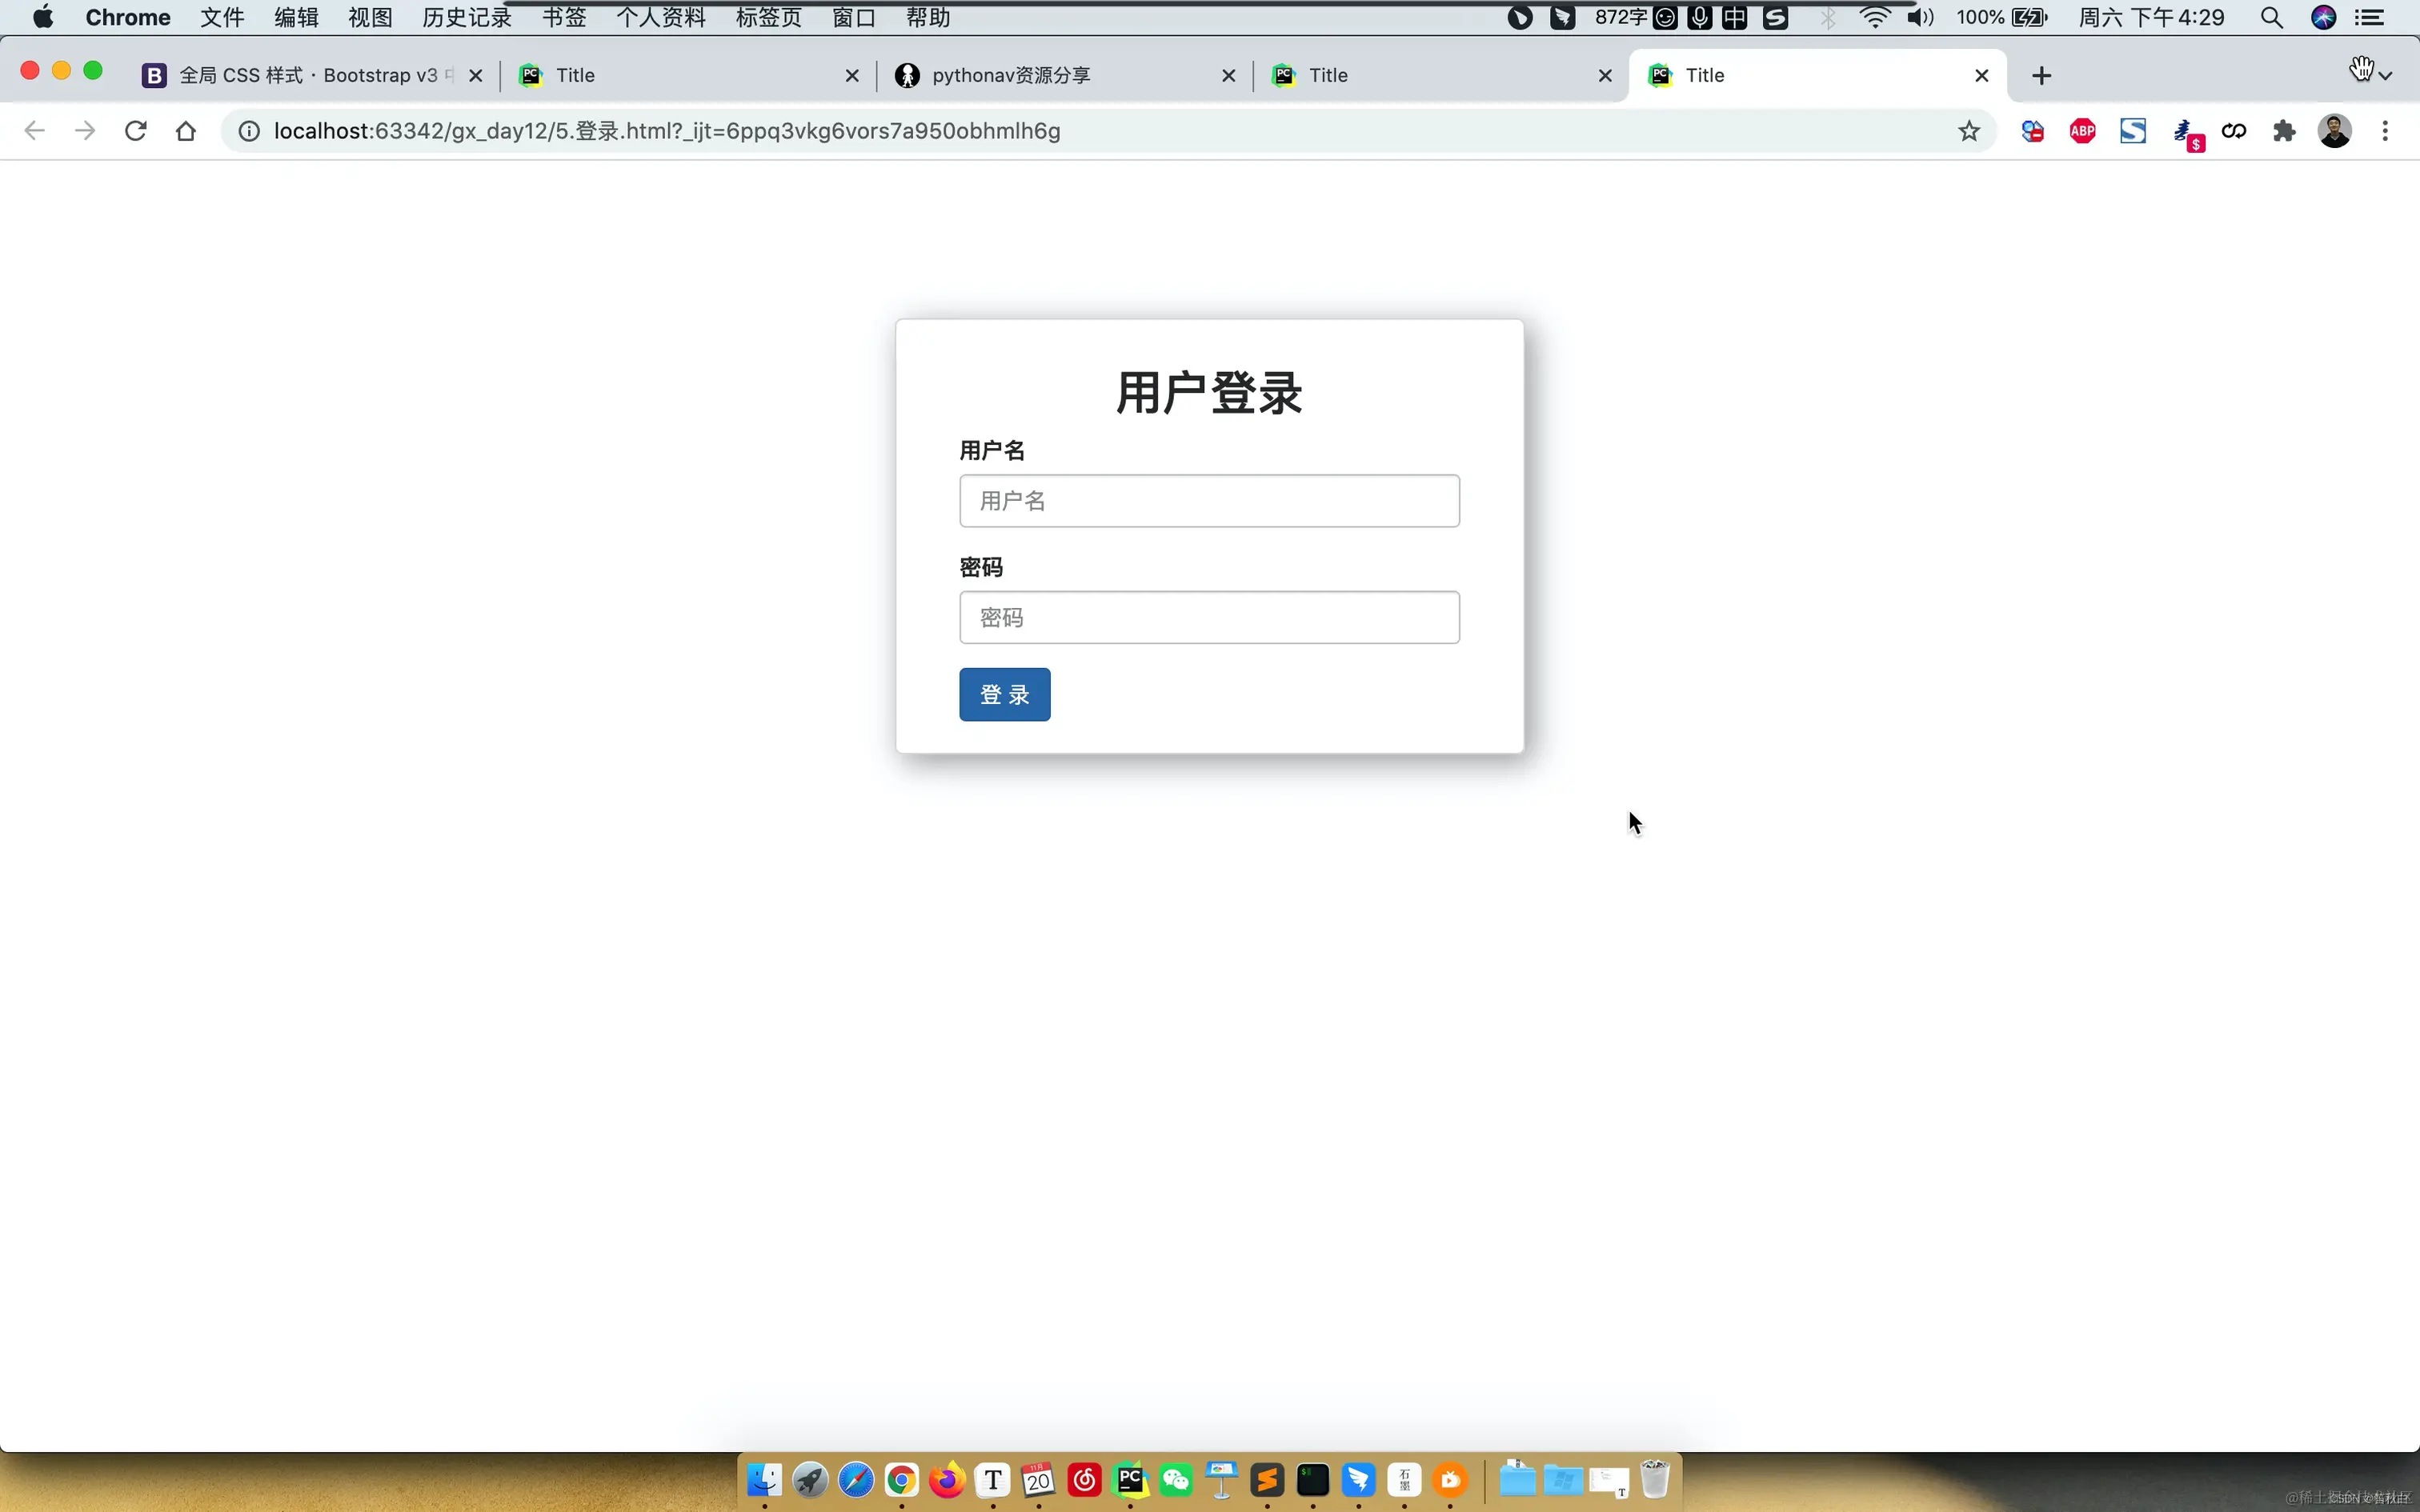The height and width of the screenshot is (1512, 2420).
Task: Click the 登录 button
Action: pos(1004,693)
